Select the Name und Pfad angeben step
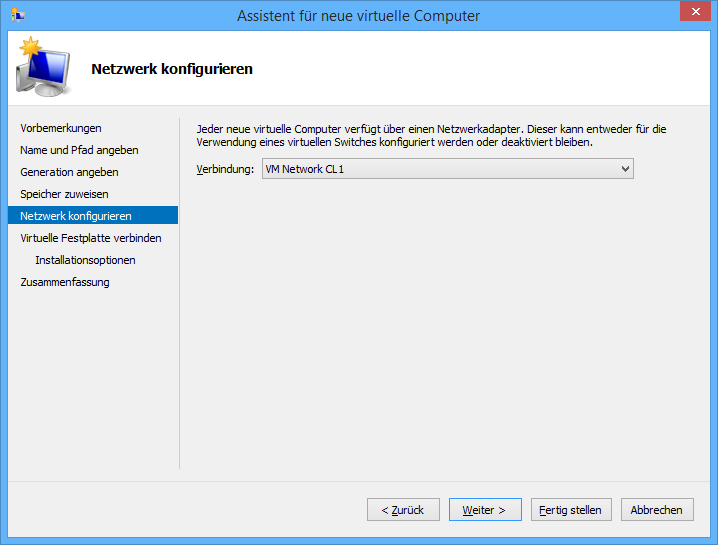 point(79,150)
